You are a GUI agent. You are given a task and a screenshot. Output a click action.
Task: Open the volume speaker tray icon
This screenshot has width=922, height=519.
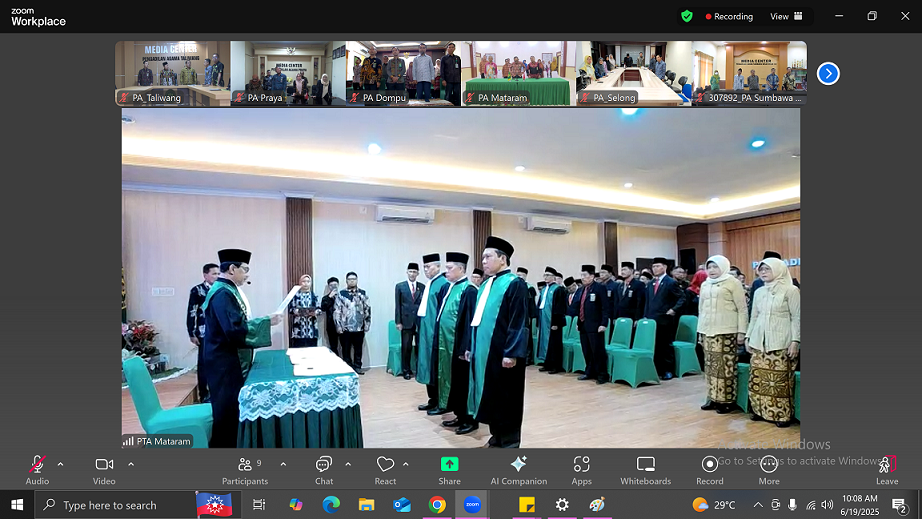[x=827, y=505]
